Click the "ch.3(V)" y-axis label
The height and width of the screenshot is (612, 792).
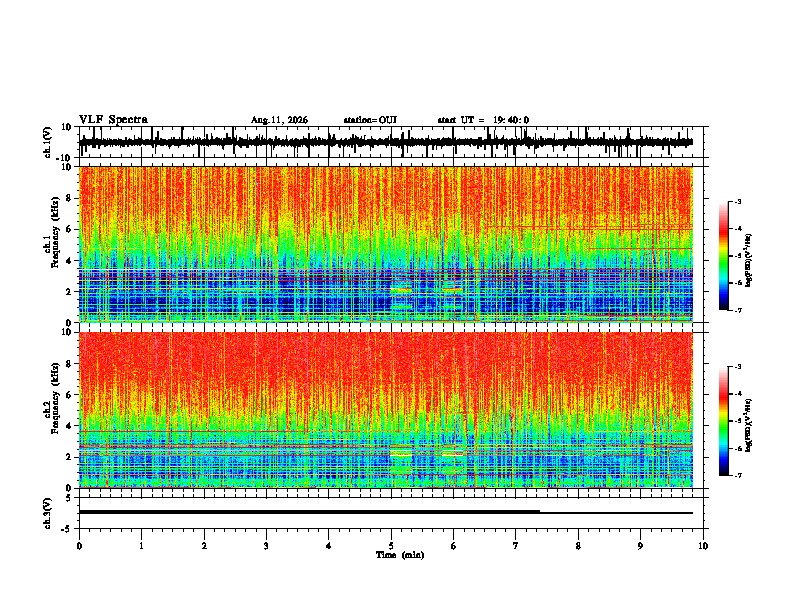pos(48,513)
